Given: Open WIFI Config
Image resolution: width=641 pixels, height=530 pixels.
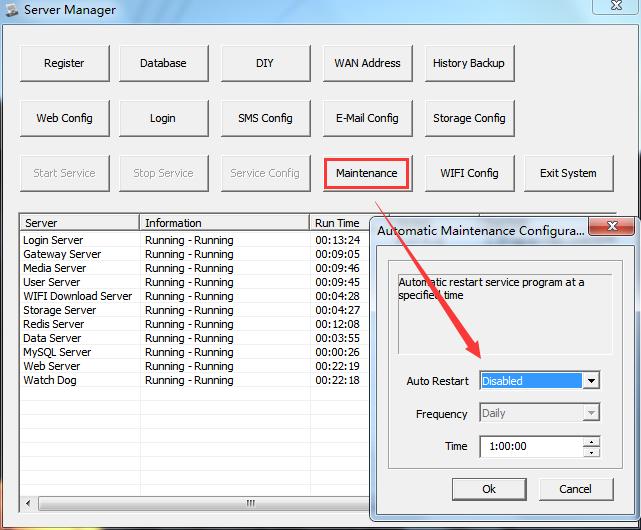Looking at the screenshot, I should click(x=469, y=173).
